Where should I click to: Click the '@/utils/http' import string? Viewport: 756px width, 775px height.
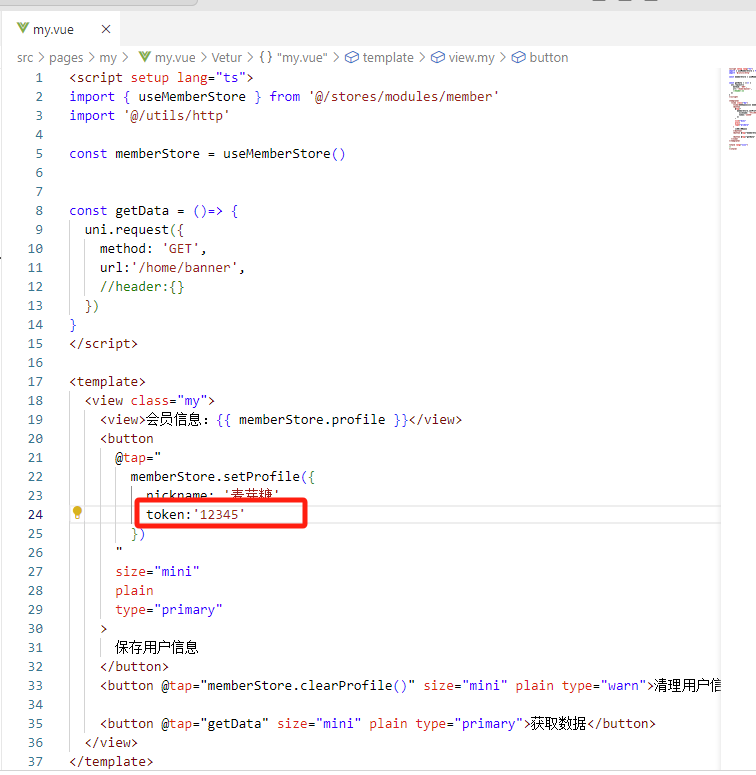176,116
